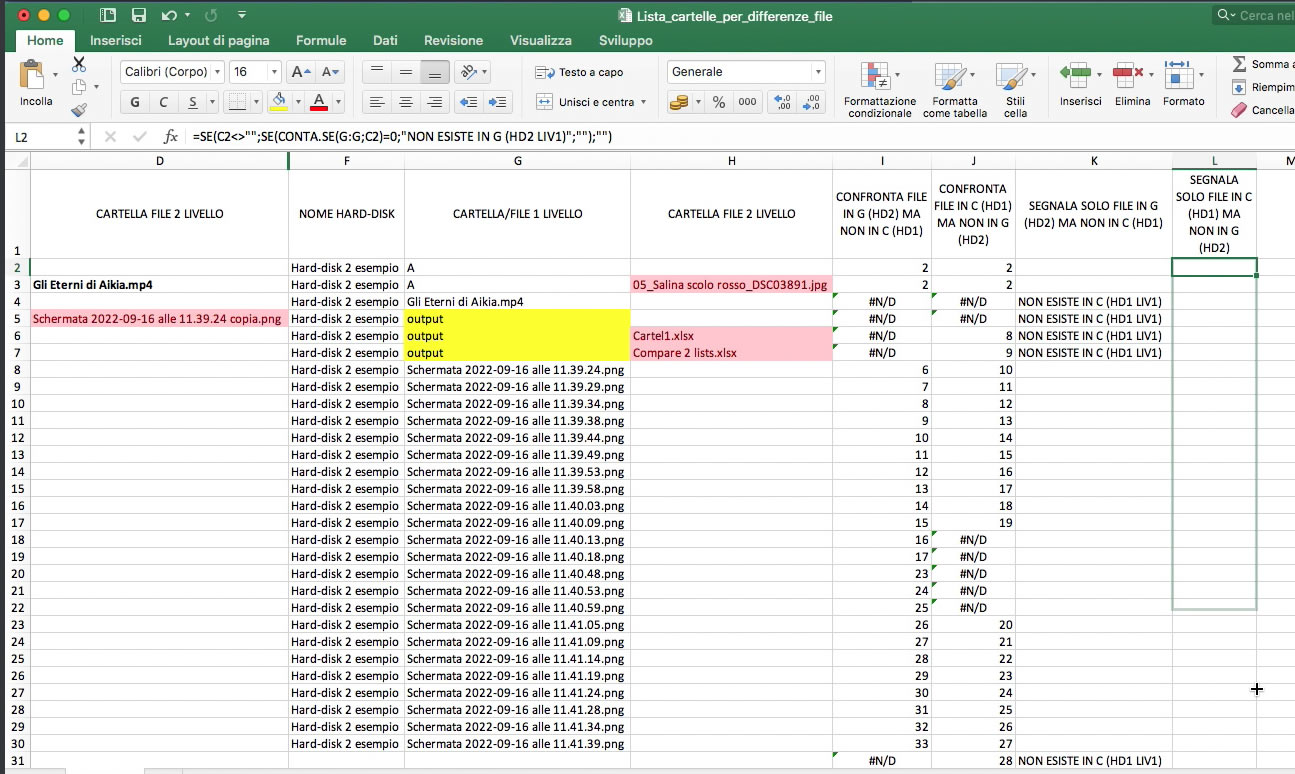Image resolution: width=1295 pixels, height=774 pixels.
Task: Apply percent style with the % icon
Action: click(x=718, y=102)
